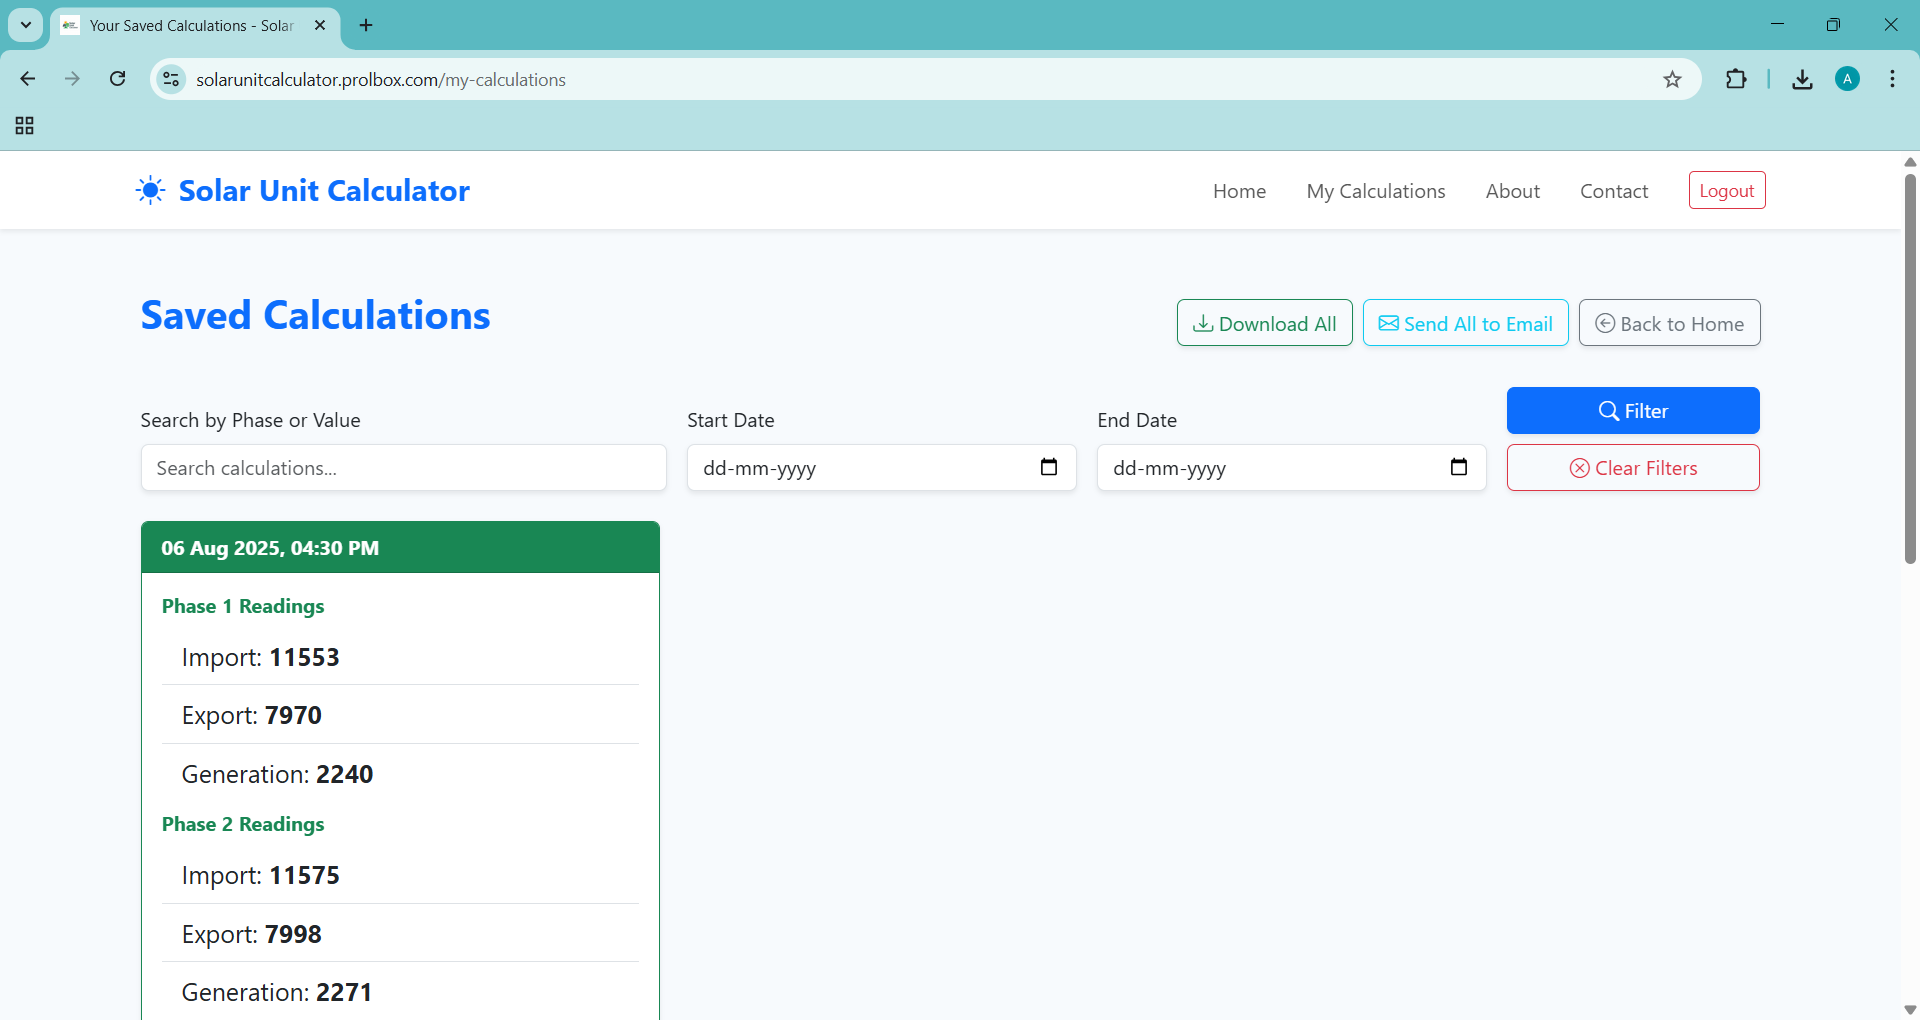
Task: Go to the Home nav link
Action: pos(1239,191)
